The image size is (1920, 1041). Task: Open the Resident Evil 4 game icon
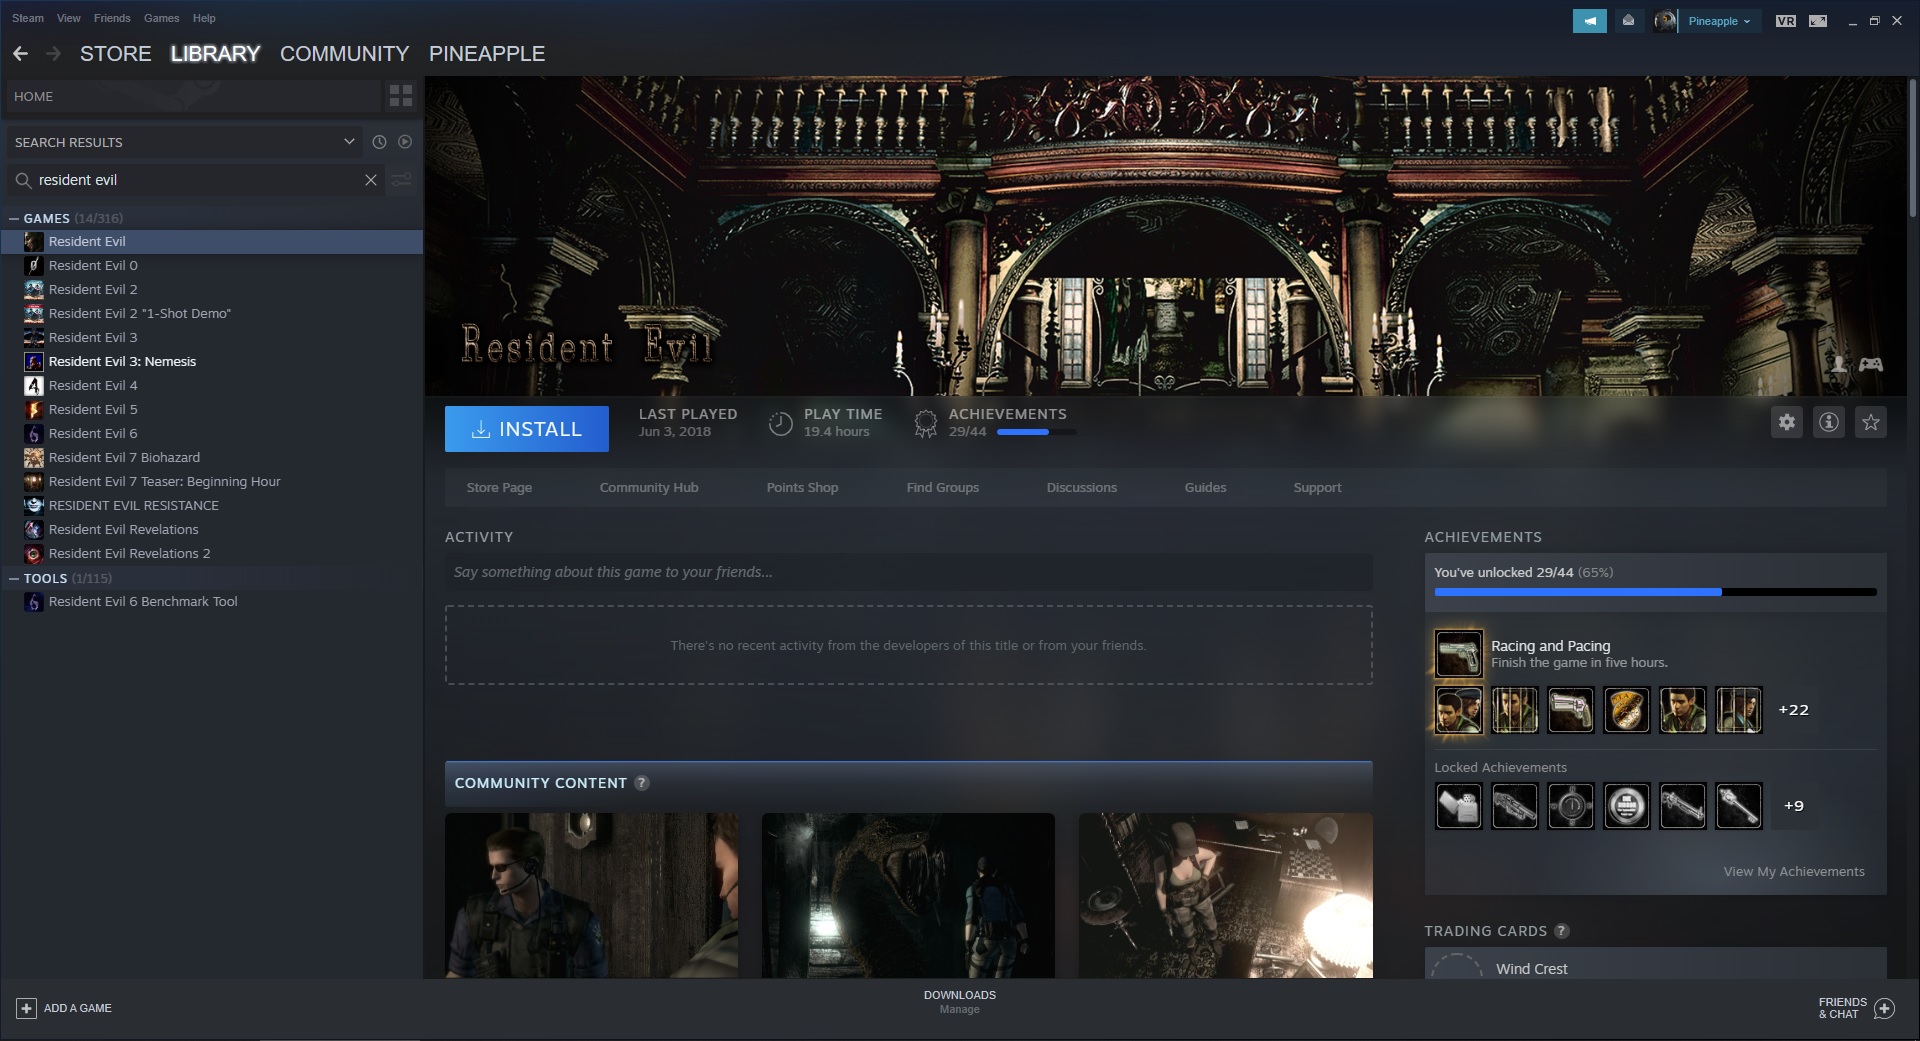tap(34, 385)
